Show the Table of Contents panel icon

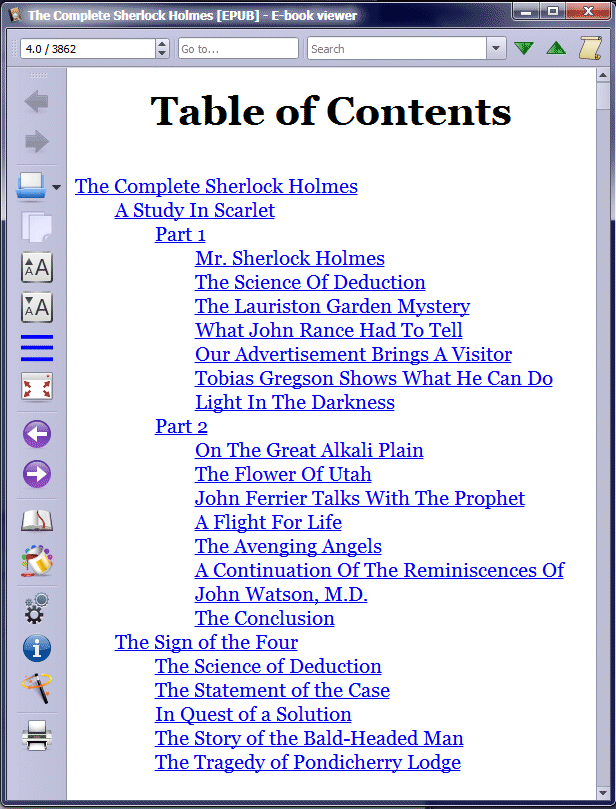(37, 348)
